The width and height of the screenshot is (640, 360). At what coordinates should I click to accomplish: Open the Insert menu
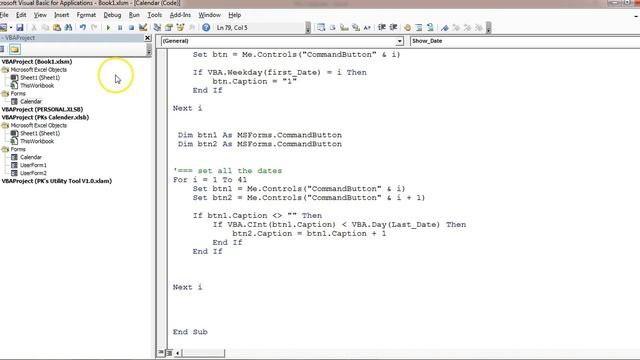point(62,15)
